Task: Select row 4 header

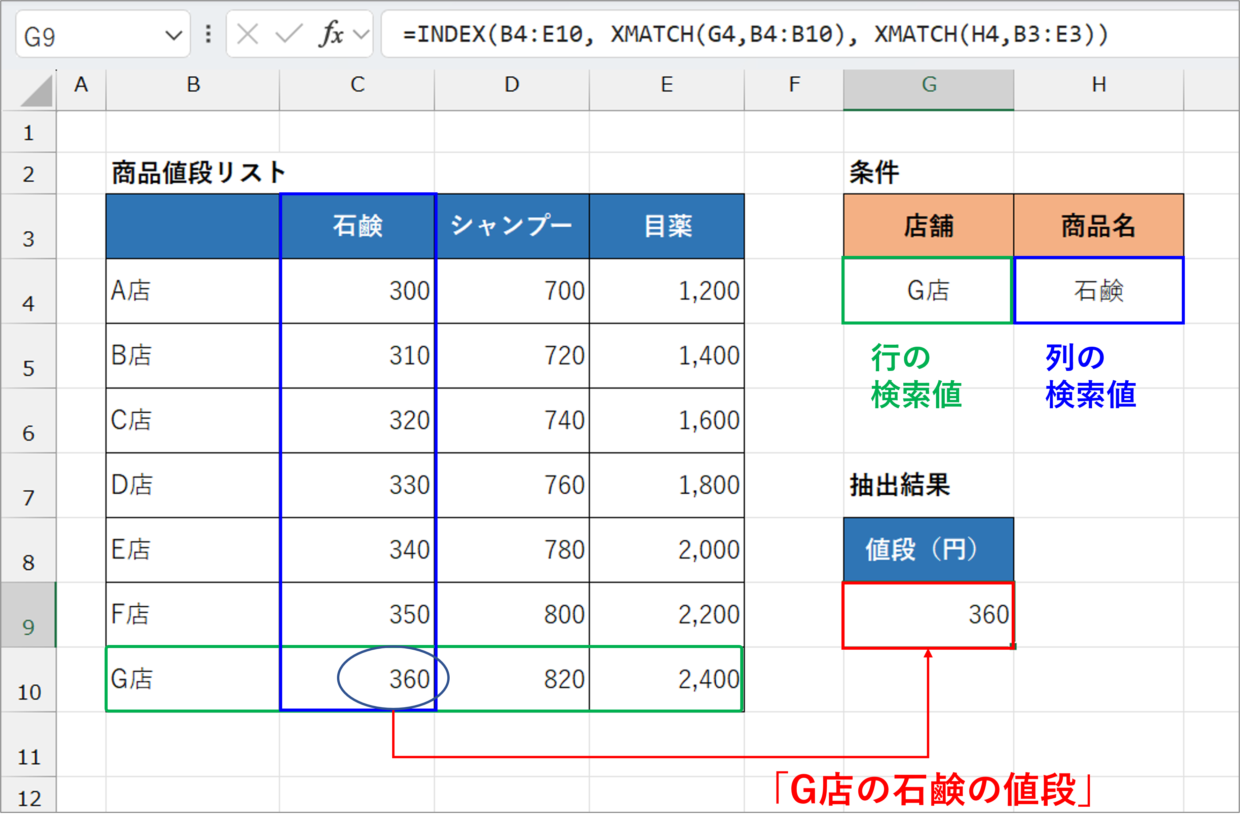Action: (29, 302)
